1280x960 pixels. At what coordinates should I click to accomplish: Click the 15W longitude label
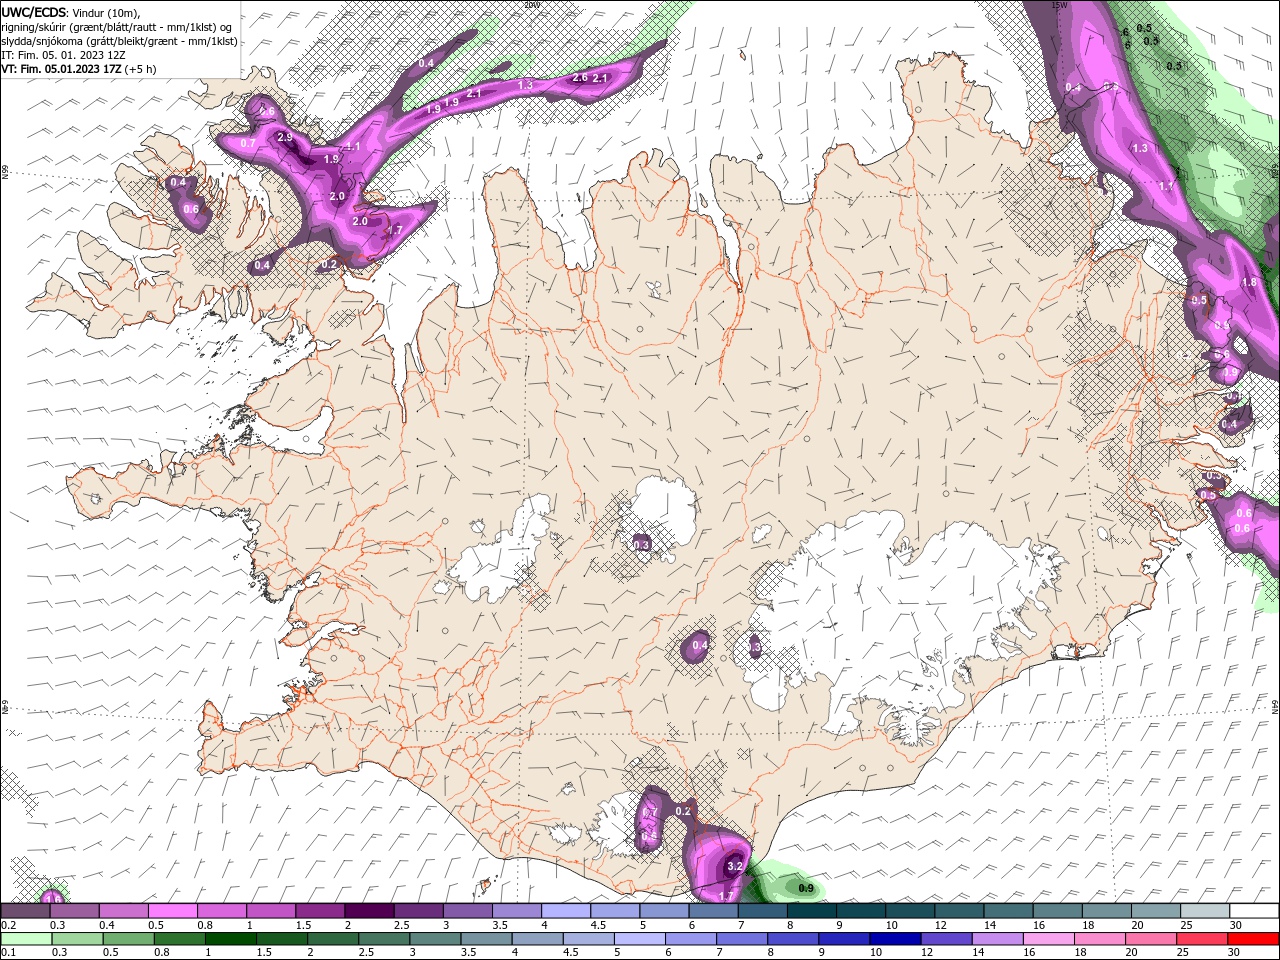(1060, 5)
